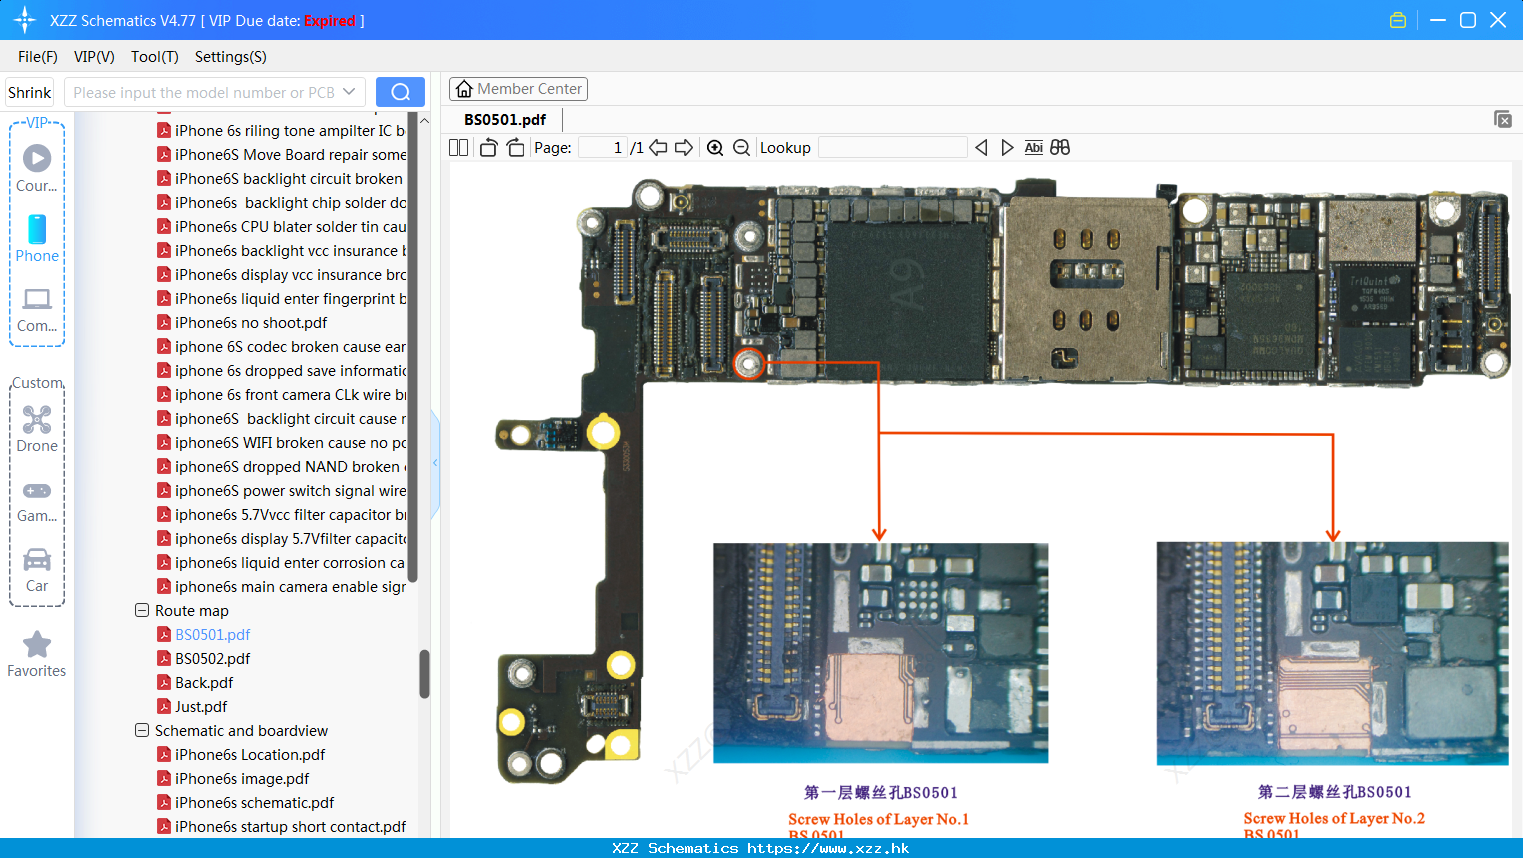Viewport: 1523px width, 858px height.
Task: Open Back.pdf in the tree
Action: [x=204, y=682]
